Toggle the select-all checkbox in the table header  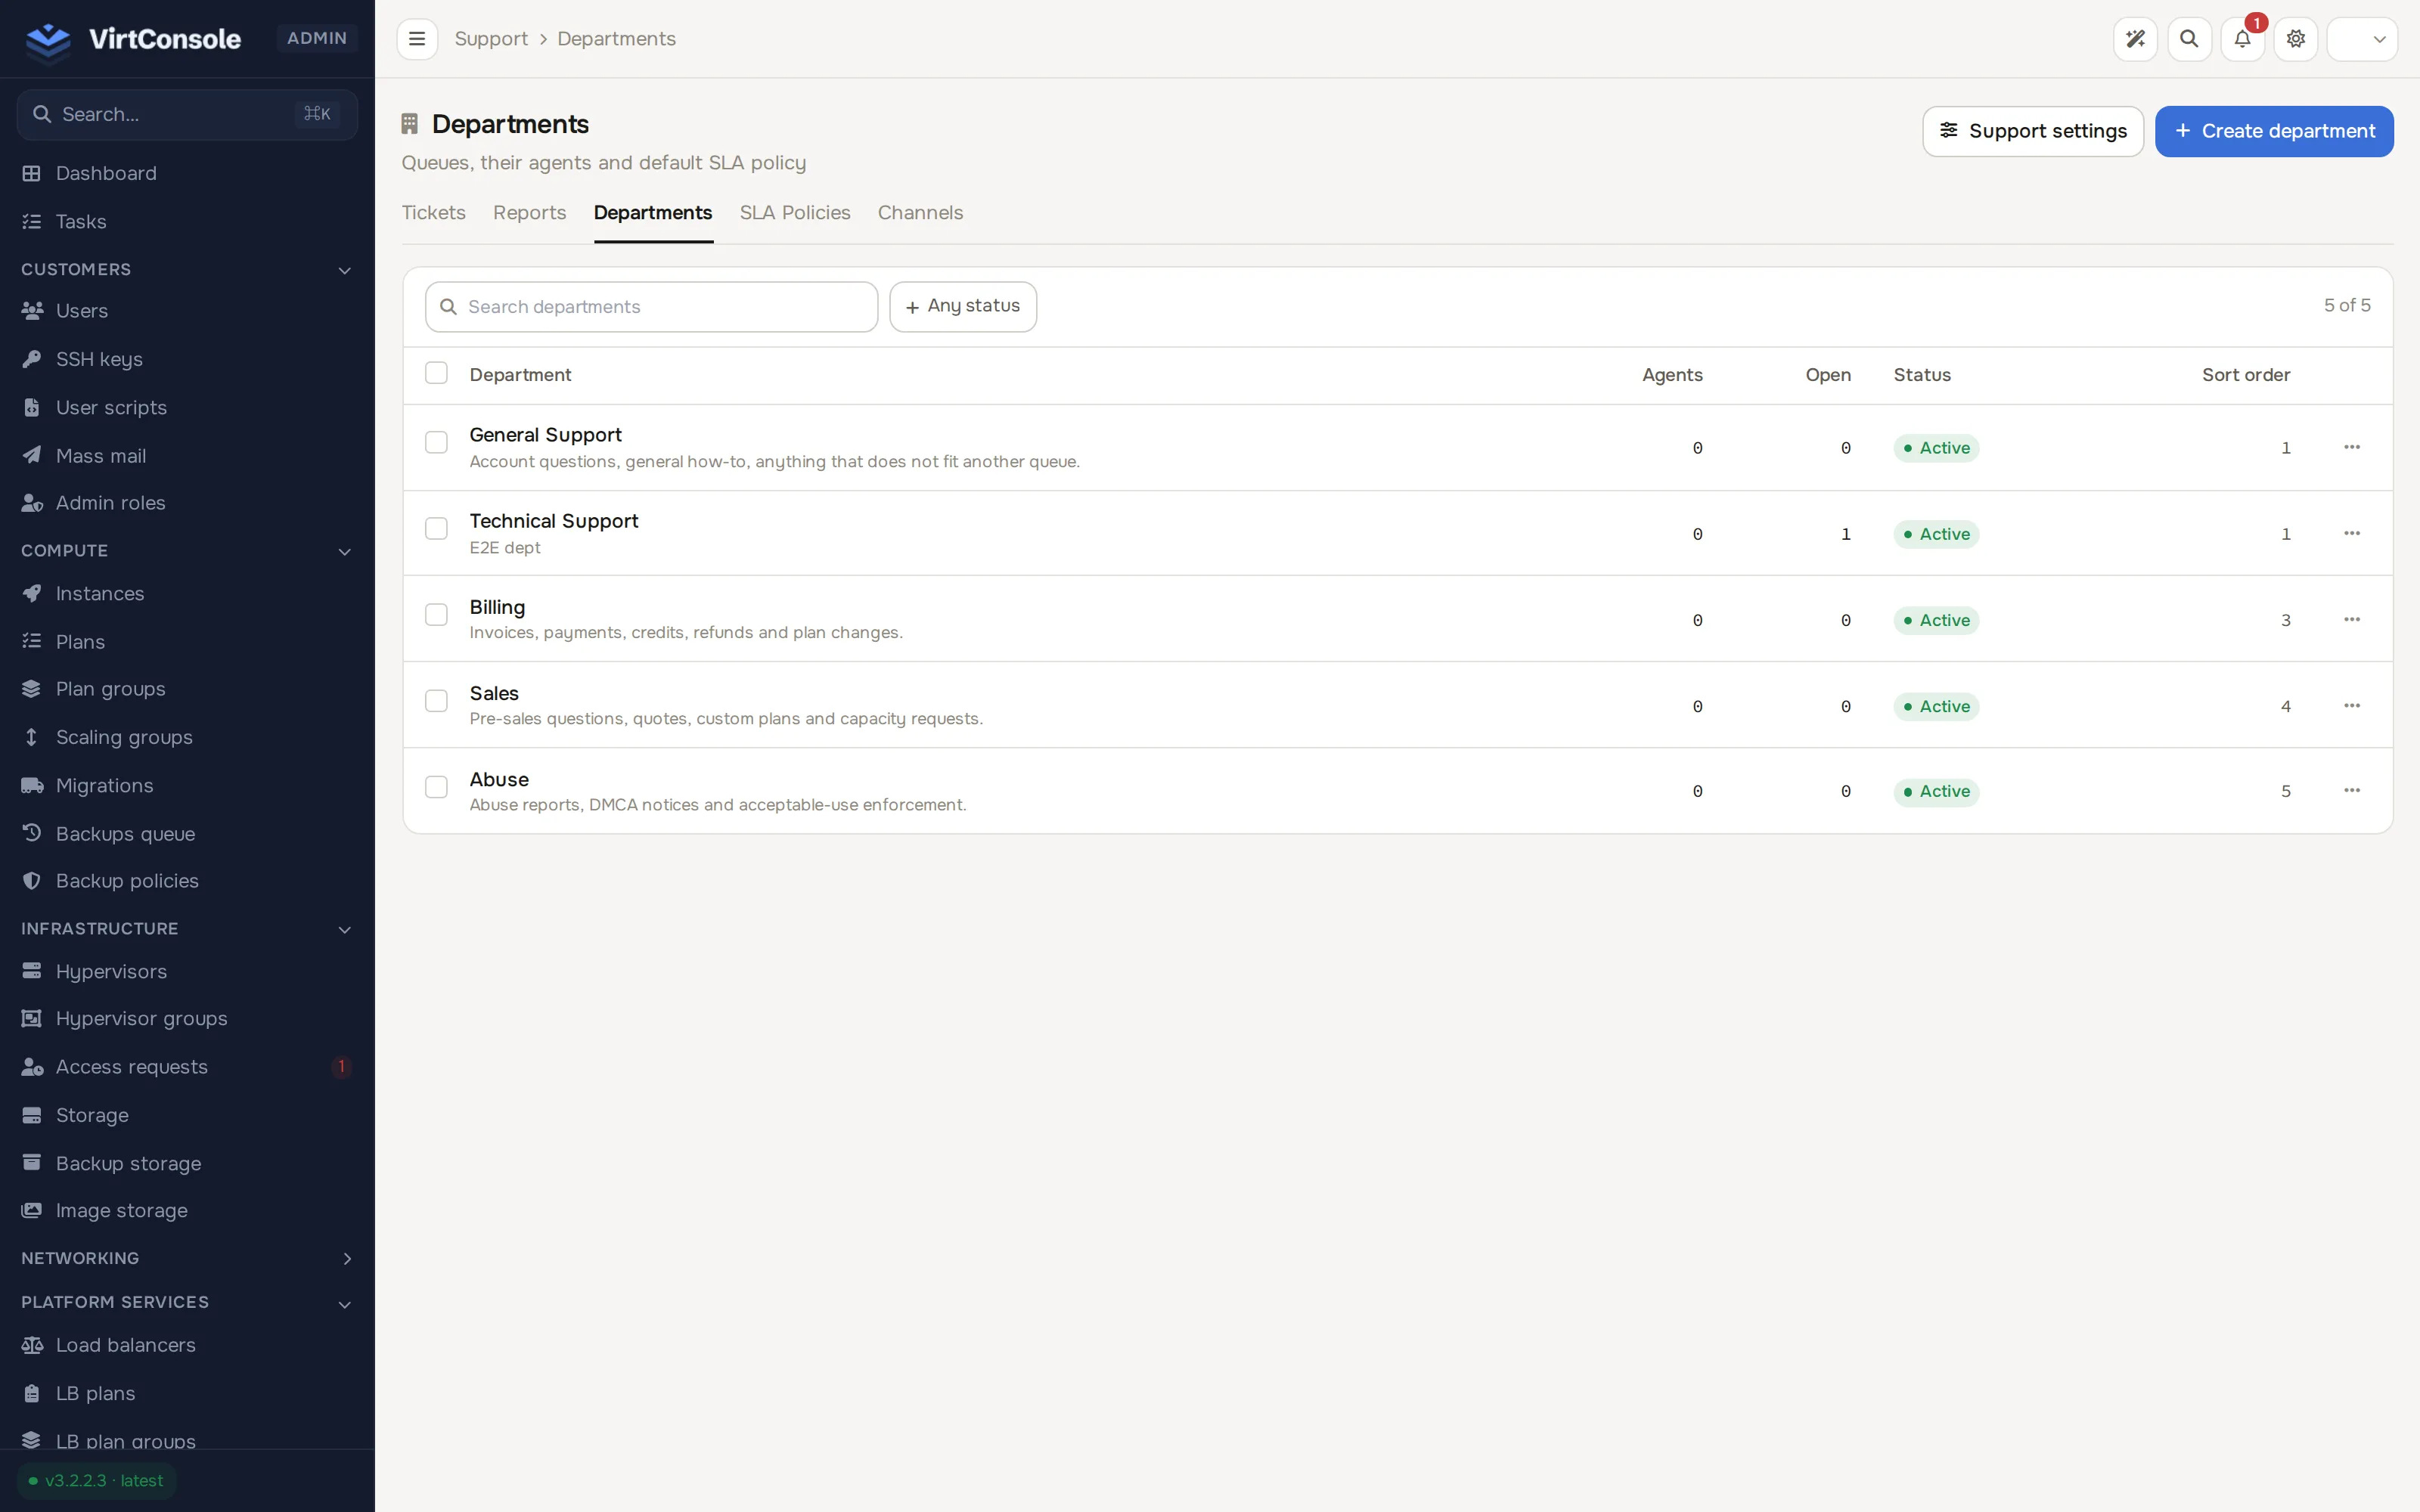point(436,373)
